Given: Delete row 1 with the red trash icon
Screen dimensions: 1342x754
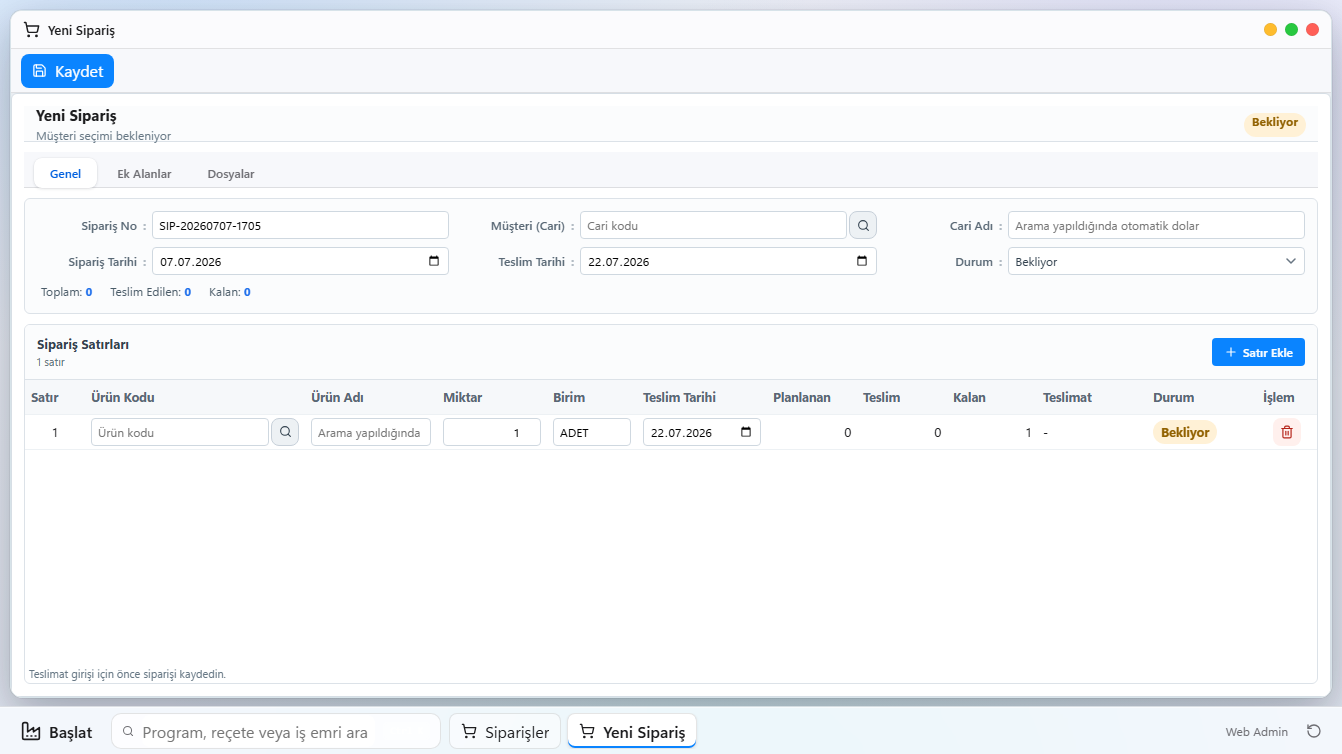Looking at the screenshot, I should tap(1287, 432).
